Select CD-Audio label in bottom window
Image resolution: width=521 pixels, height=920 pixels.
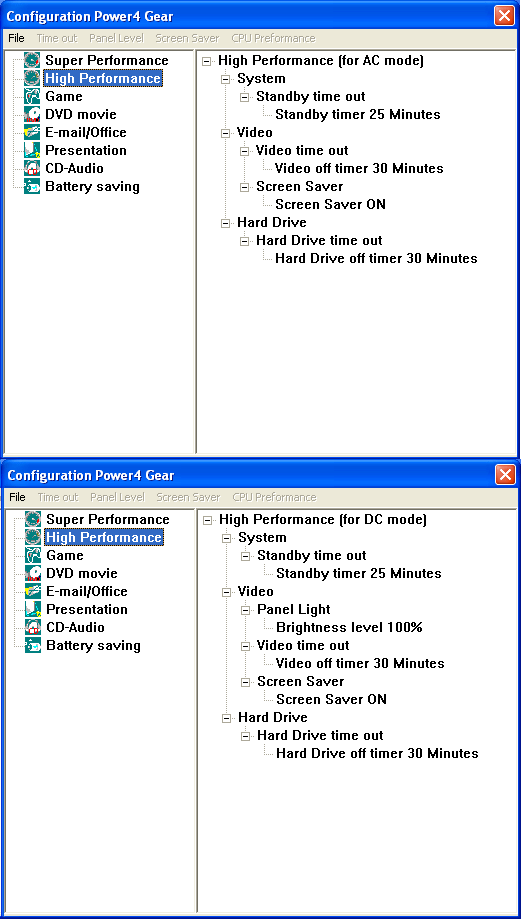click(x=76, y=627)
